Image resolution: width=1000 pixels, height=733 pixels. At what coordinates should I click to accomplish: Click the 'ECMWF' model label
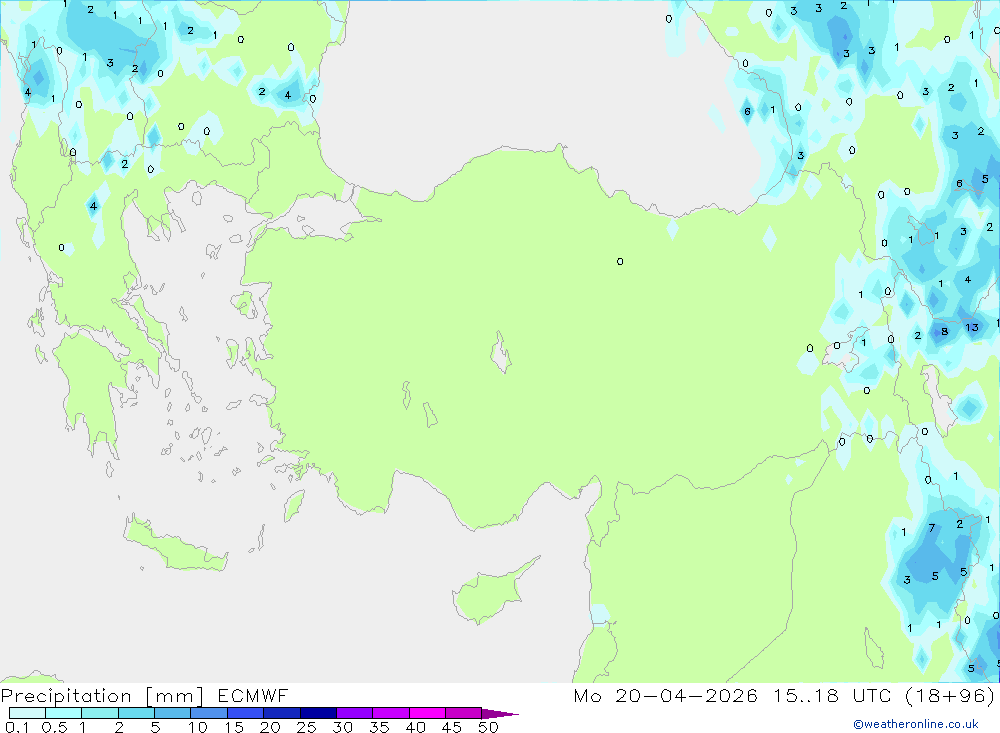click(x=253, y=695)
